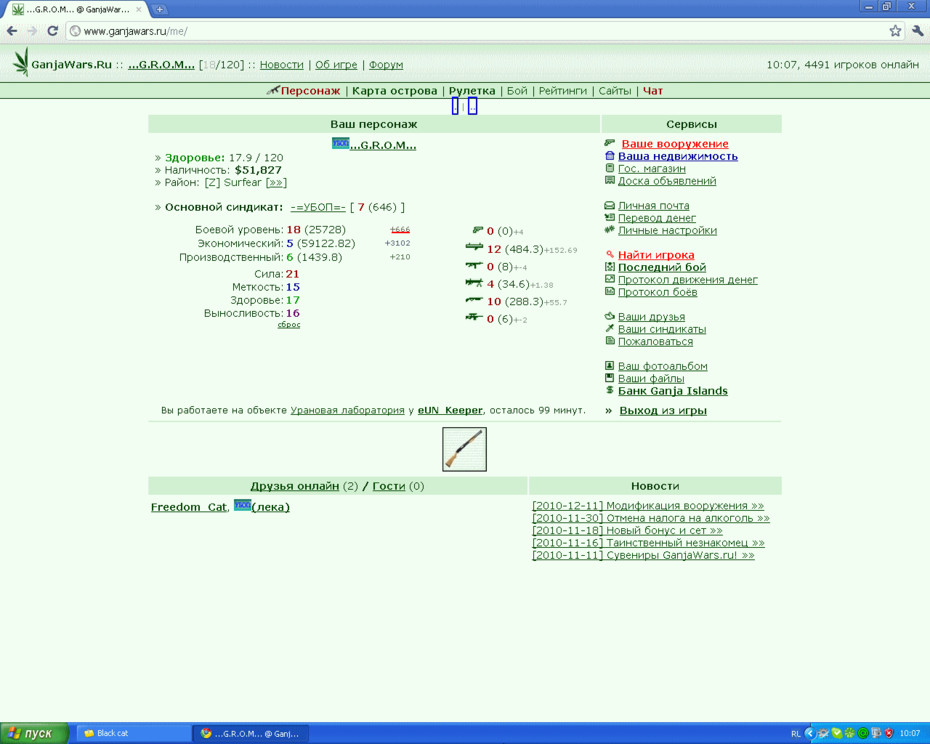Click the icon beside Ваши друзья
Image resolution: width=930 pixels, height=744 pixels.
coord(609,316)
